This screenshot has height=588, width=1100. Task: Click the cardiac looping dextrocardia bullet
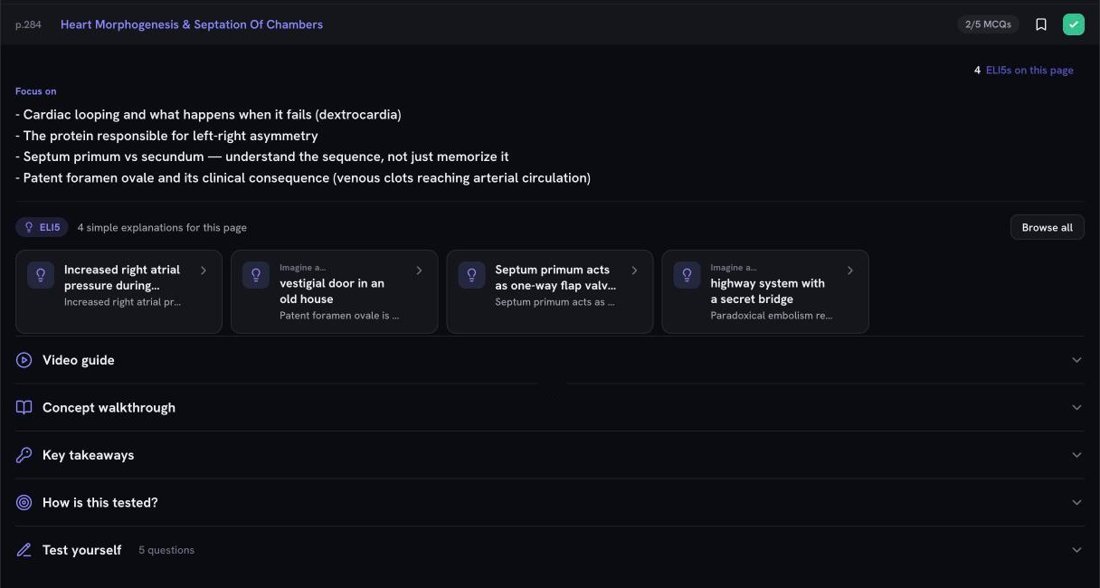[x=208, y=114]
